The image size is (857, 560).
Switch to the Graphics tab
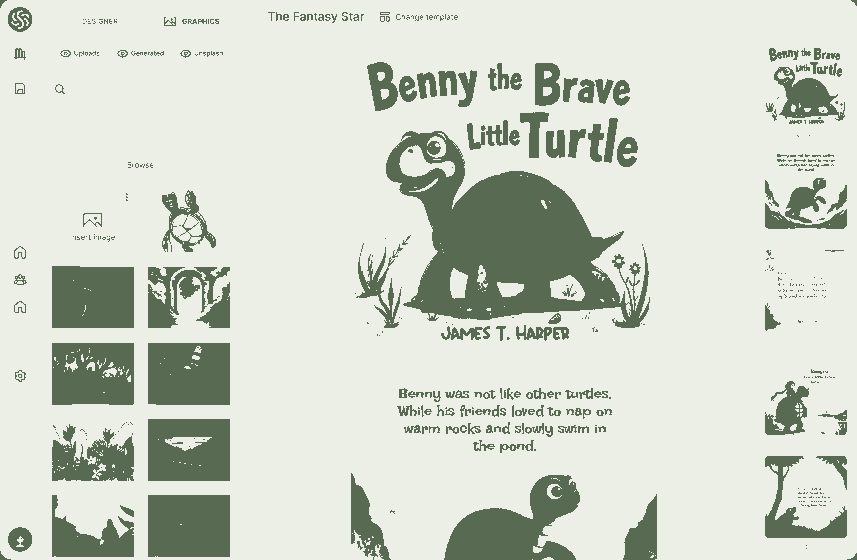(x=192, y=21)
